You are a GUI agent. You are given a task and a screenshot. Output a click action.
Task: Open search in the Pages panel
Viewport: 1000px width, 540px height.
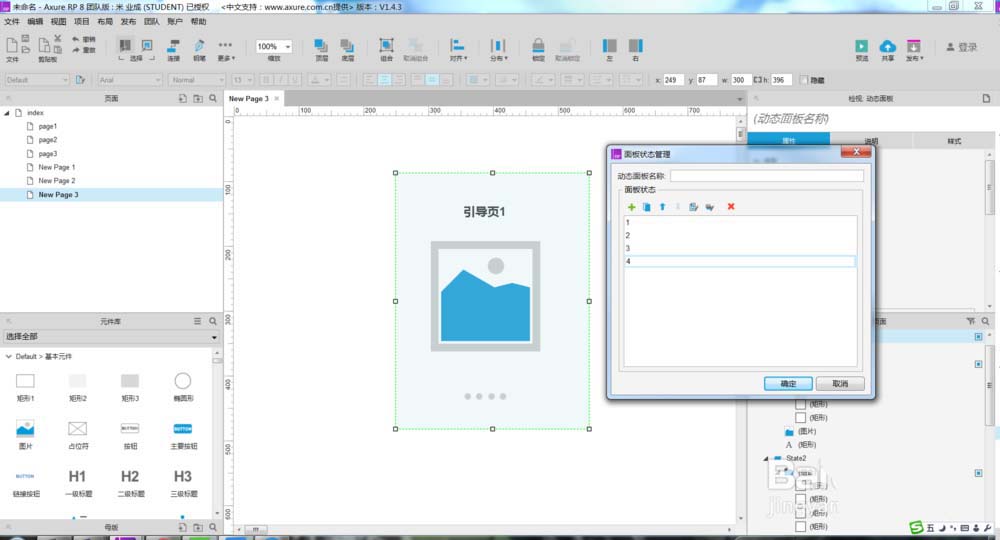pos(212,98)
